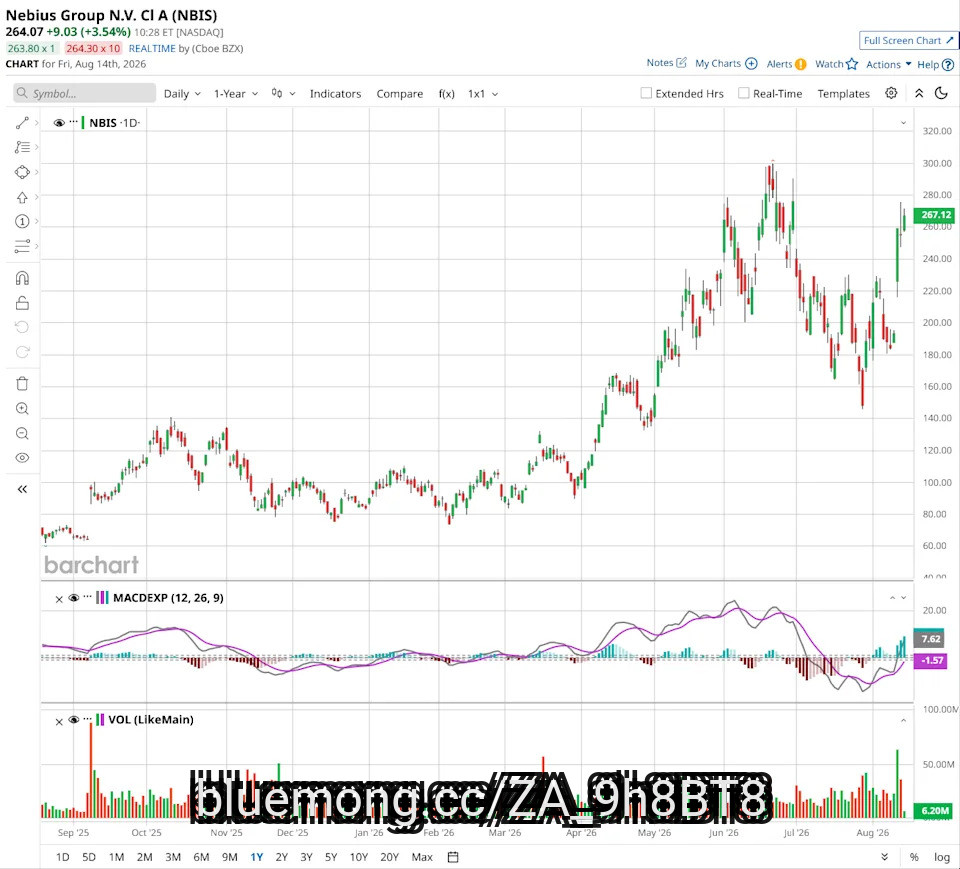
Task: Hide the NBIS main series
Action: pos(59,123)
